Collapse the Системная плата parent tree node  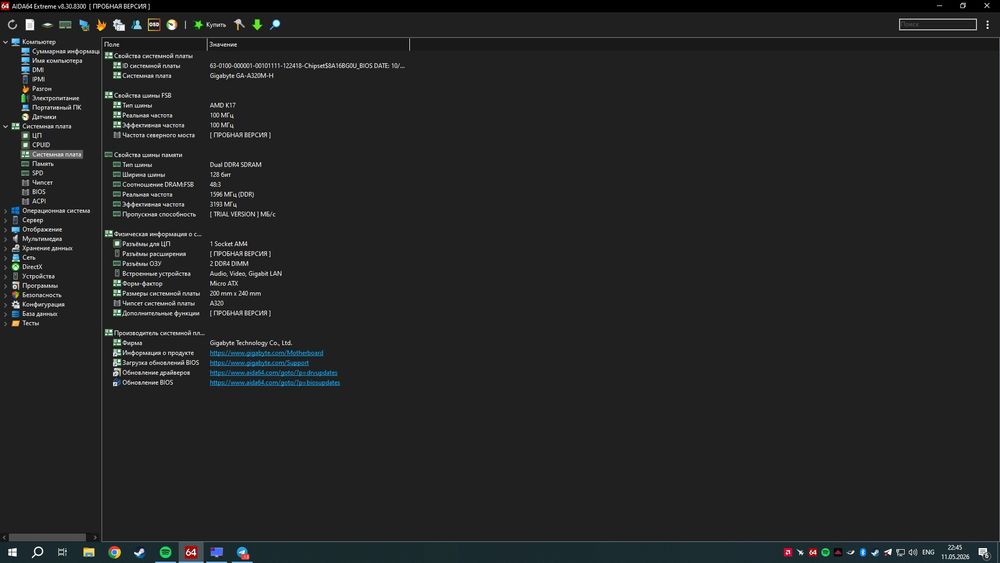pyautogui.click(x=6, y=126)
